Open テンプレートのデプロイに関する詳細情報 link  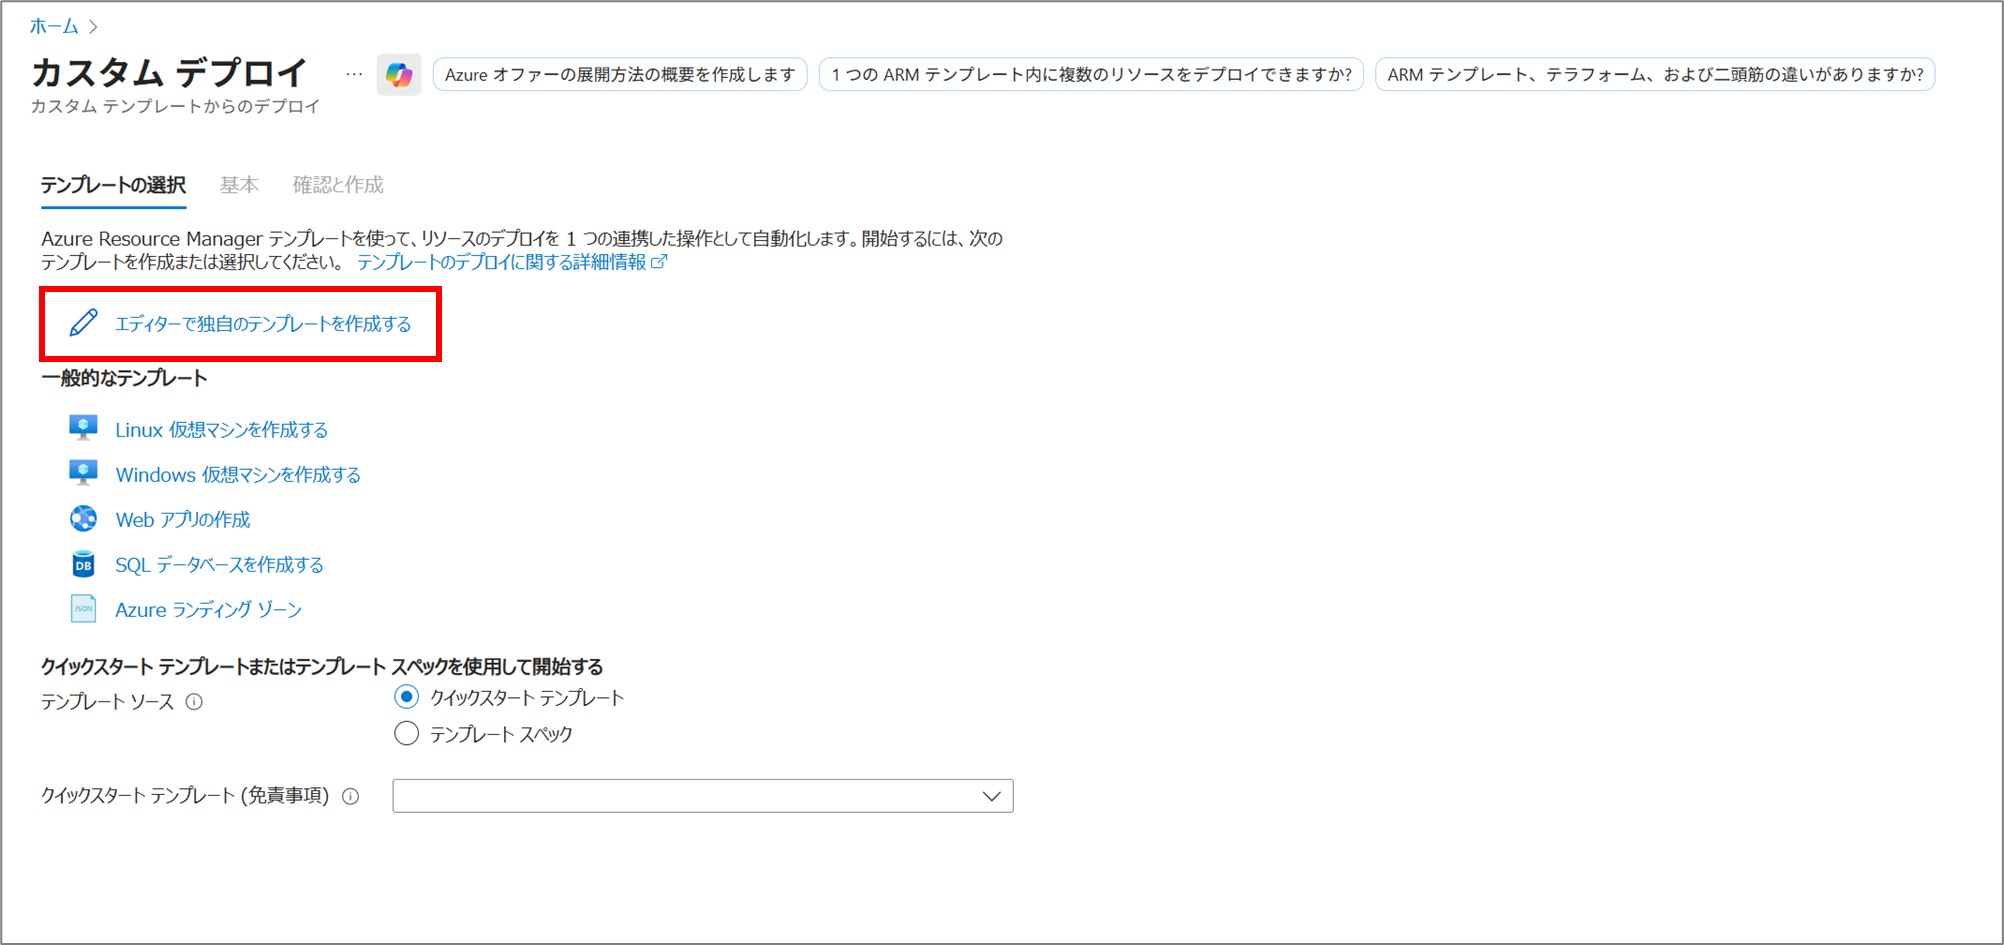coord(502,262)
